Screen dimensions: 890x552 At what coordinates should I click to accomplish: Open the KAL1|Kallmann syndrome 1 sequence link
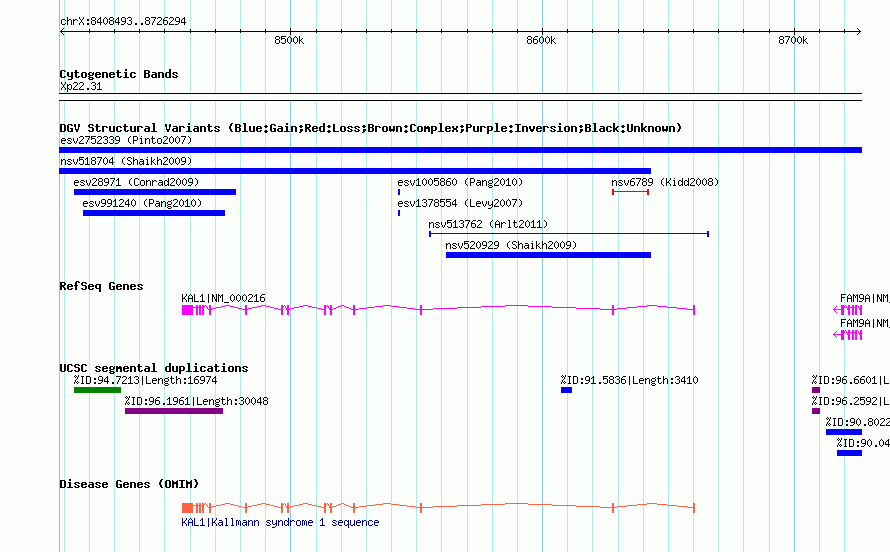click(280, 522)
